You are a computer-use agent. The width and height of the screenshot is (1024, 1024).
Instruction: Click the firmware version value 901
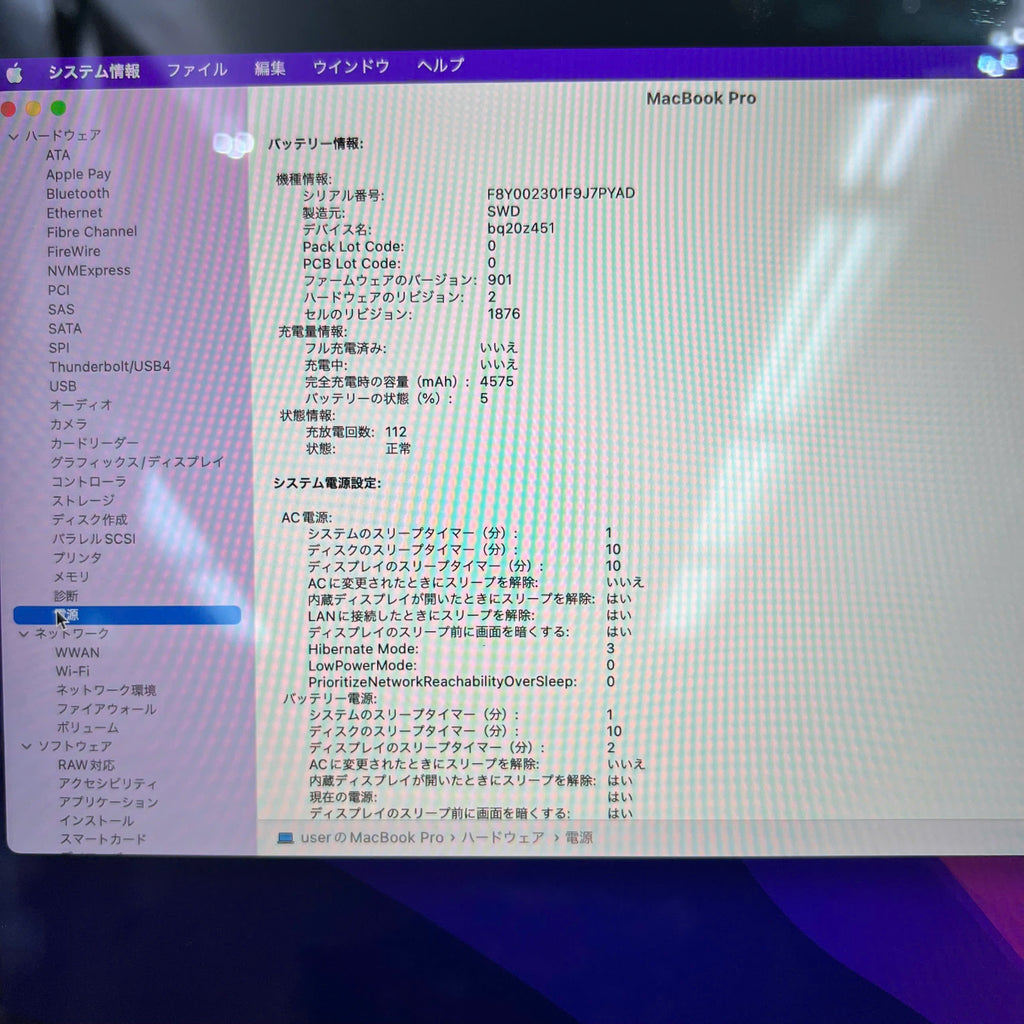500,280
